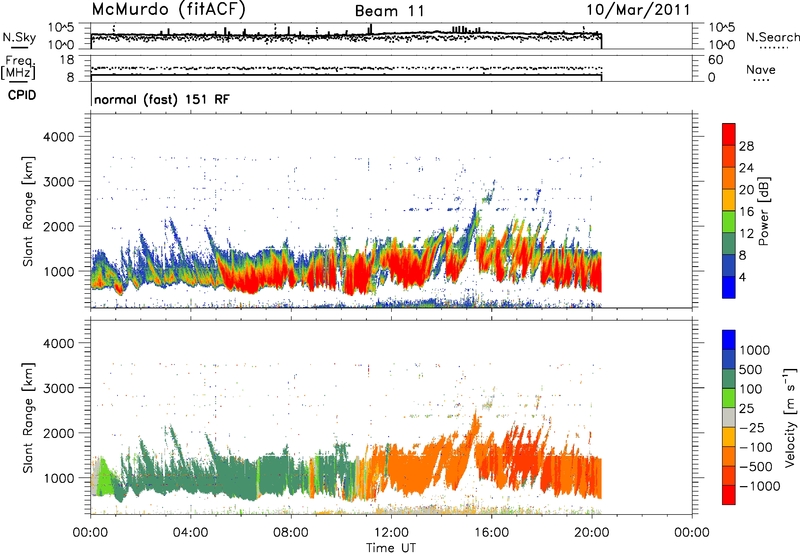Click the "16" tick on the Power colorbar
This screenshot has height=554, width=800.
tap(746, 212)
